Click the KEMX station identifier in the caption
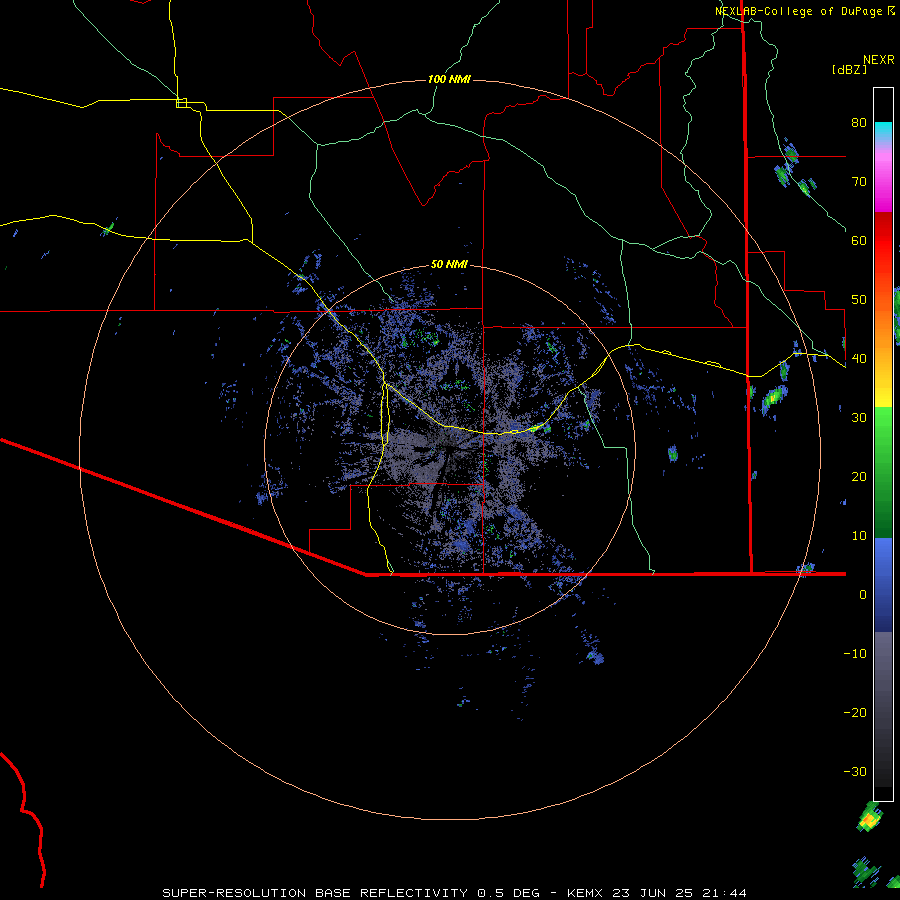The width and height of the screenshot is (900, 900). pos(587,893)
